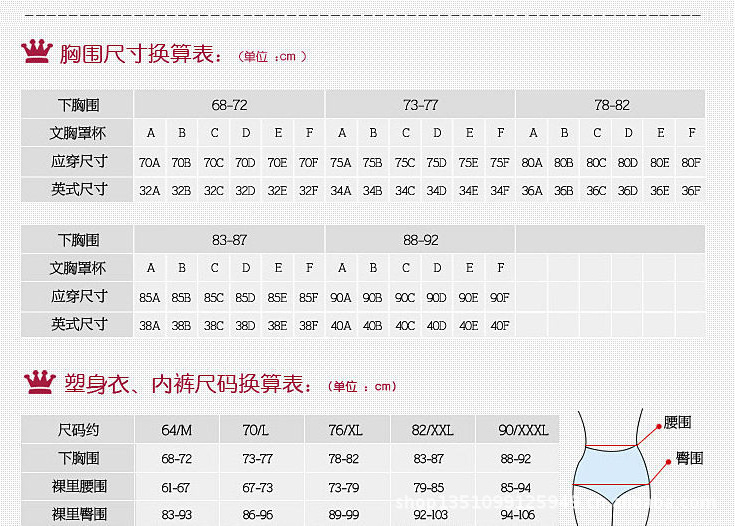Select the 70A size cell
Screen dimensions: 735x526
[150, 162]
